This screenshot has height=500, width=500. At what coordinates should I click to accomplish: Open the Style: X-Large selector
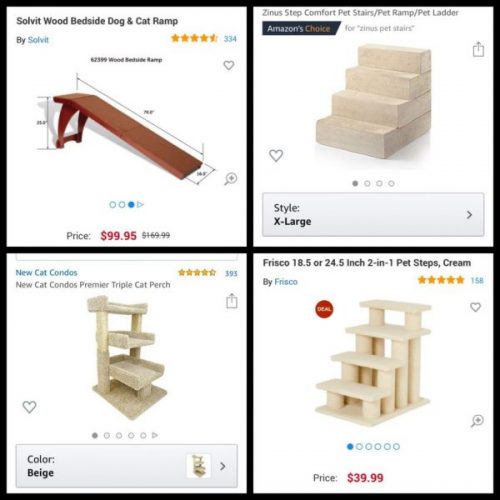pyautogui.click(x=373, y=215)
